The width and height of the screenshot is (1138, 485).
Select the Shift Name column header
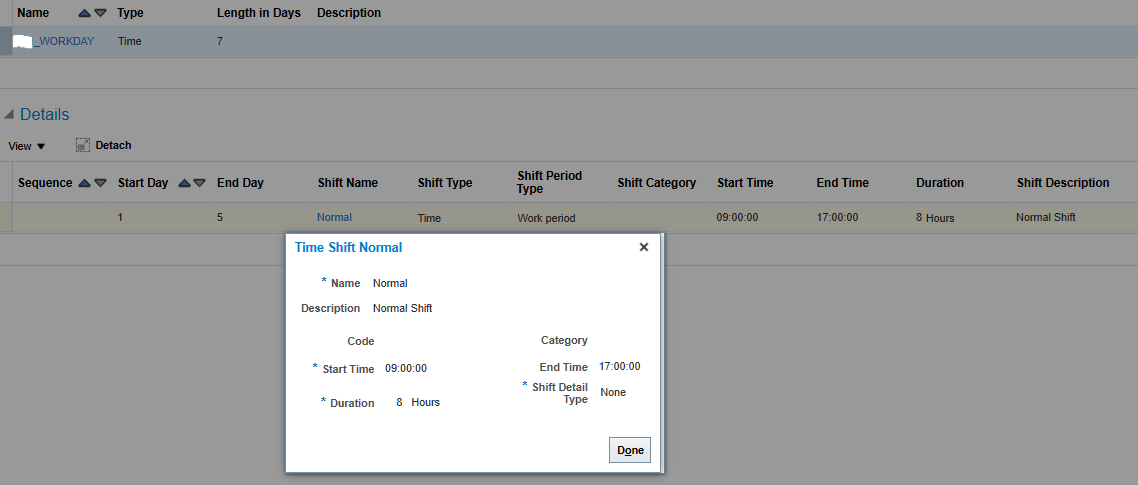[x=348, y=183]
